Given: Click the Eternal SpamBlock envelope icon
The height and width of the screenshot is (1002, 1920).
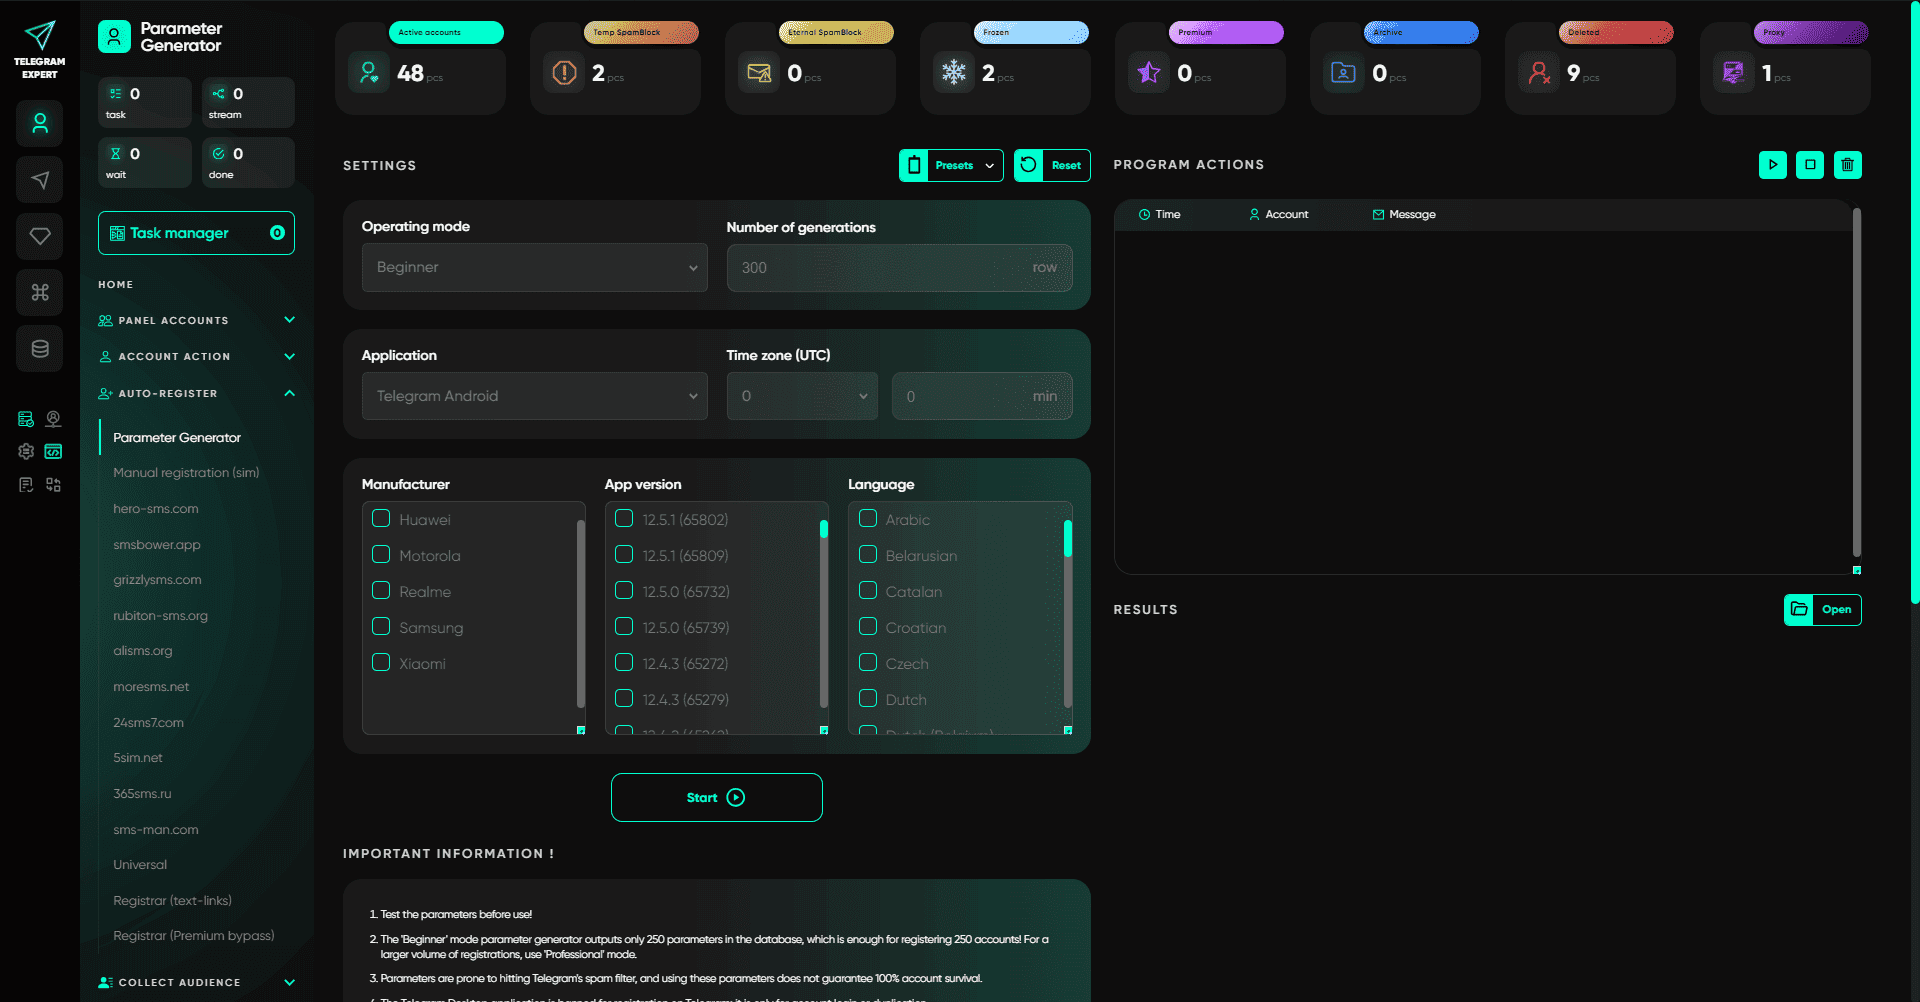Looking at the screenshot, I should click(759, 72).
